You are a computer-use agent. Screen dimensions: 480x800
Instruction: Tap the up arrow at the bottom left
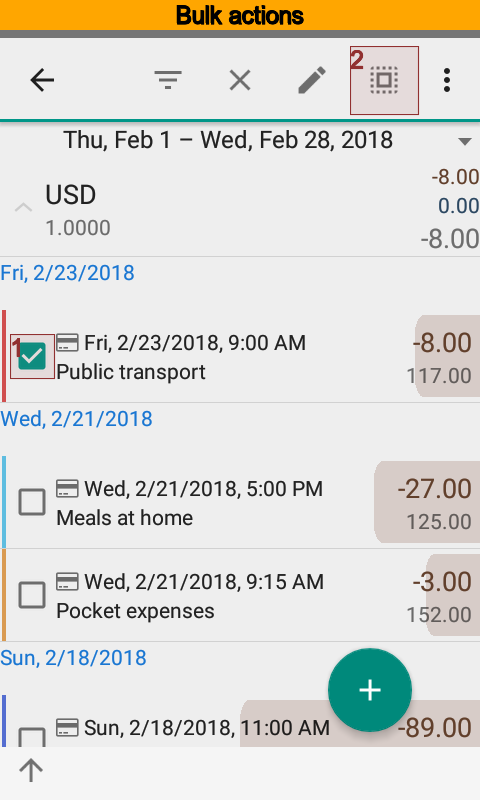pos(31,770)
